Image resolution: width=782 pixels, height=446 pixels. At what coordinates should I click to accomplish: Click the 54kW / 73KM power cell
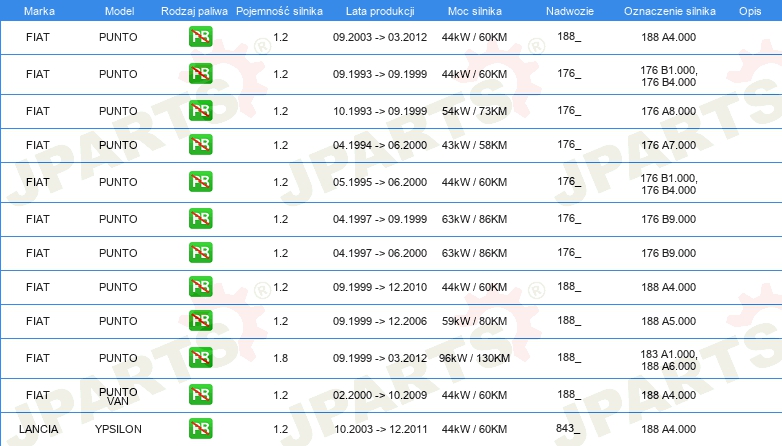point(474,111)
